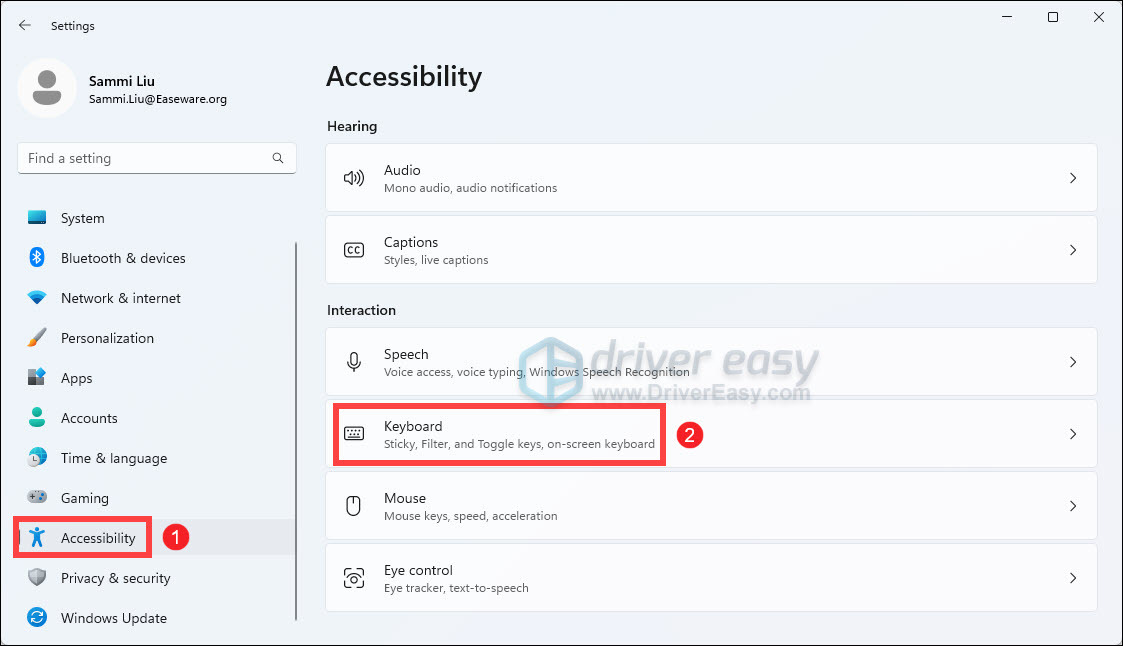Image resolution: width=1123 pixels, height=646 pixels.
Task: Click the search magnifier icon
Action: (x=278, y=158)
